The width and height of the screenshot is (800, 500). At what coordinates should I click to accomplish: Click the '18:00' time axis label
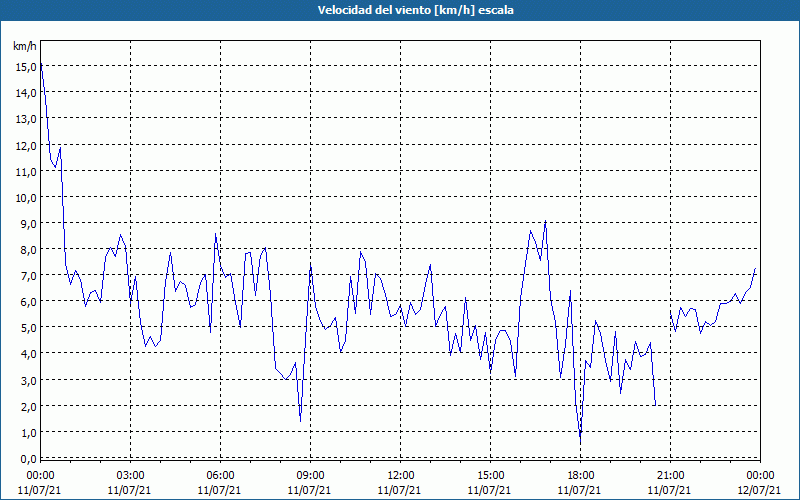pyautogui.click(x=580, y=476)
